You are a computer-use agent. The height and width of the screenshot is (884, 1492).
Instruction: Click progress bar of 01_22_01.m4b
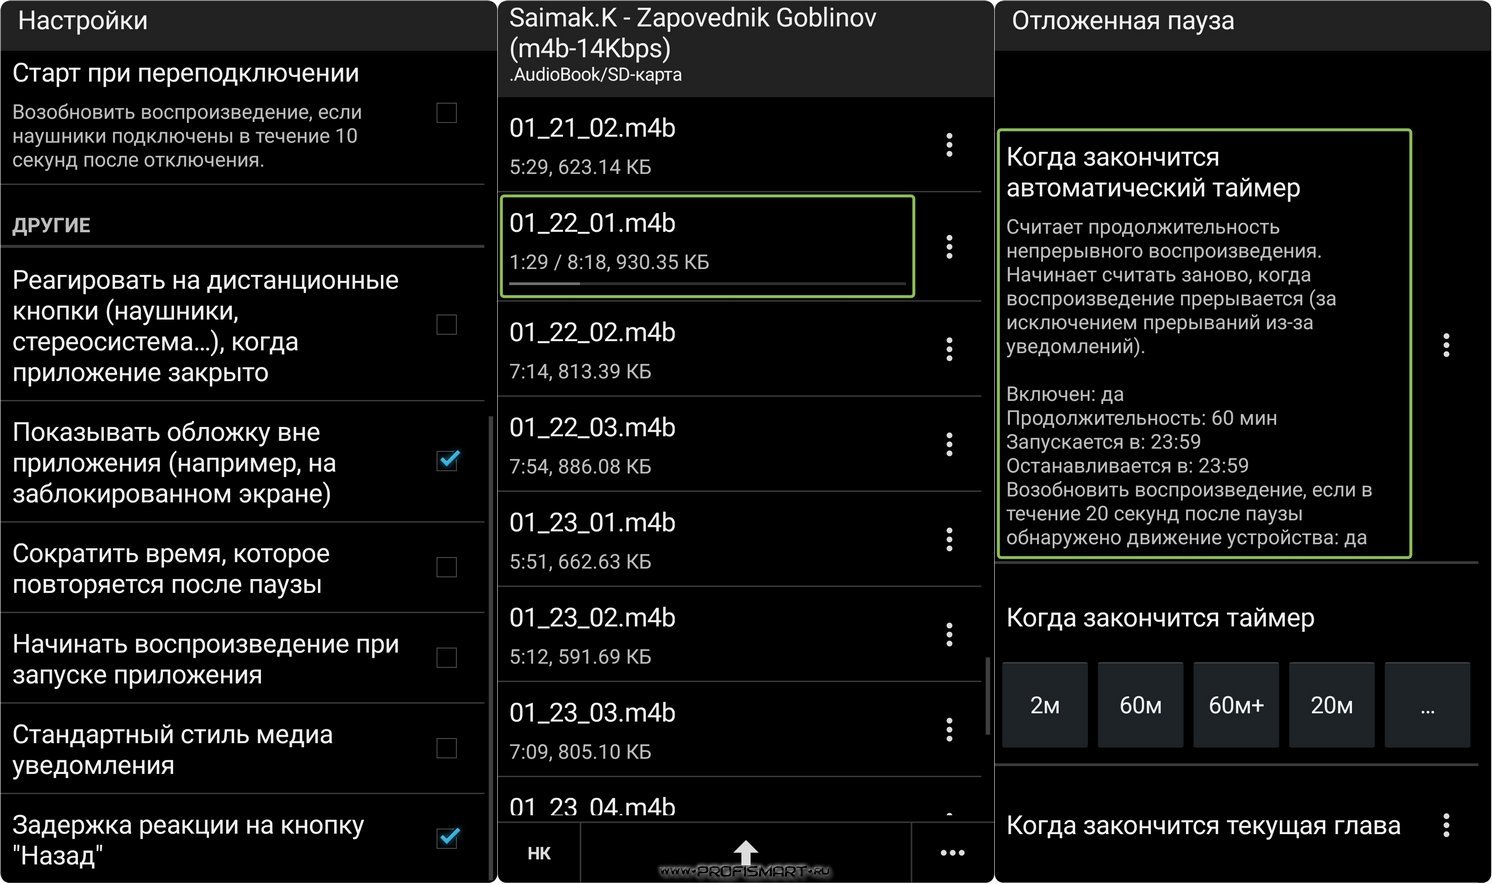707,284
